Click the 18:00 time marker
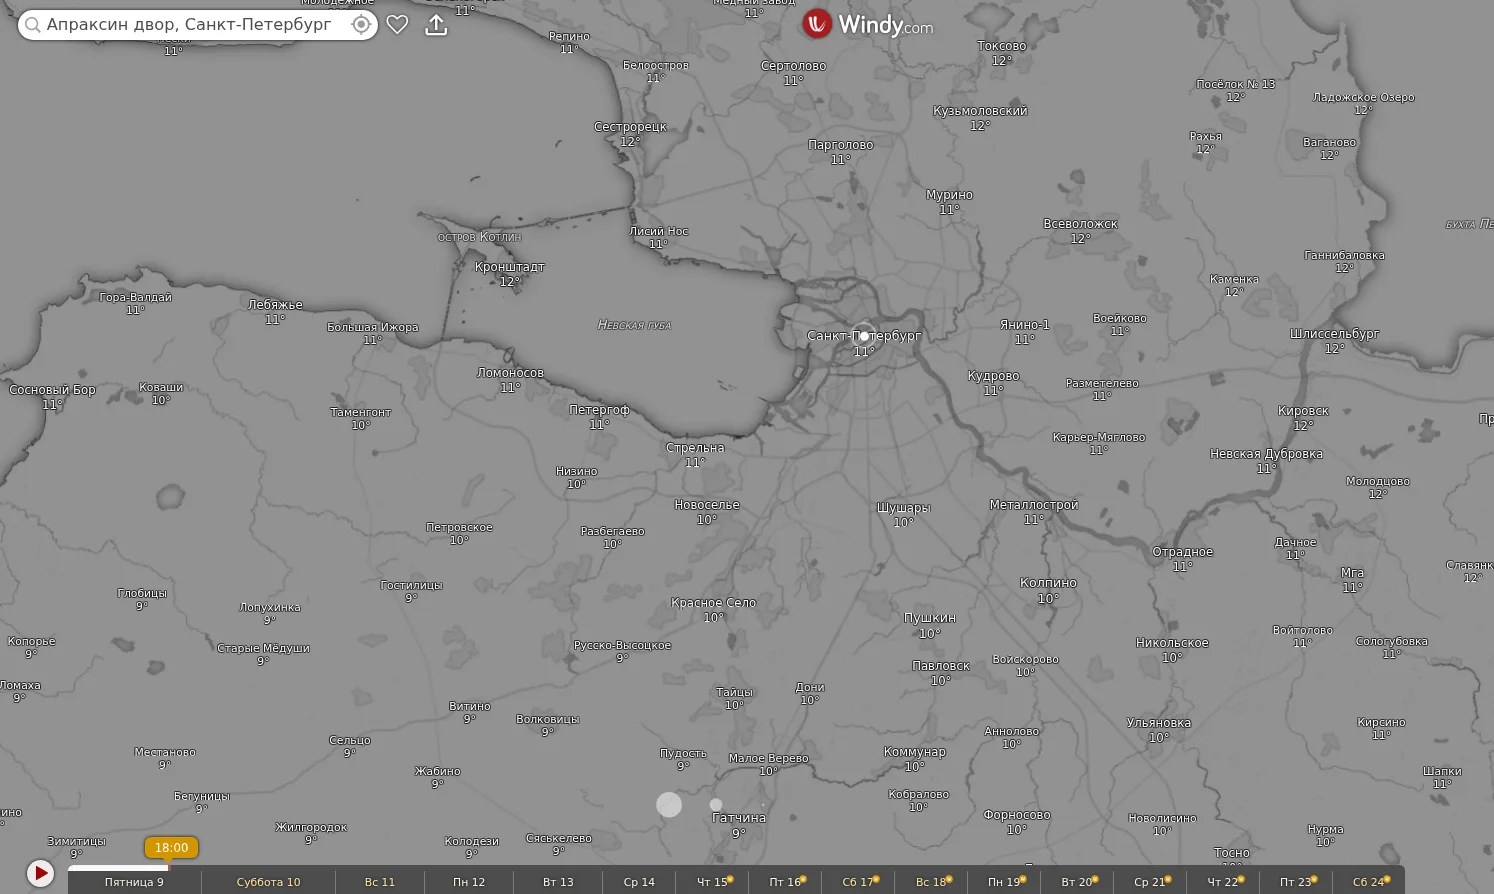The image size is (1494, 894). [x=171, y=848]
